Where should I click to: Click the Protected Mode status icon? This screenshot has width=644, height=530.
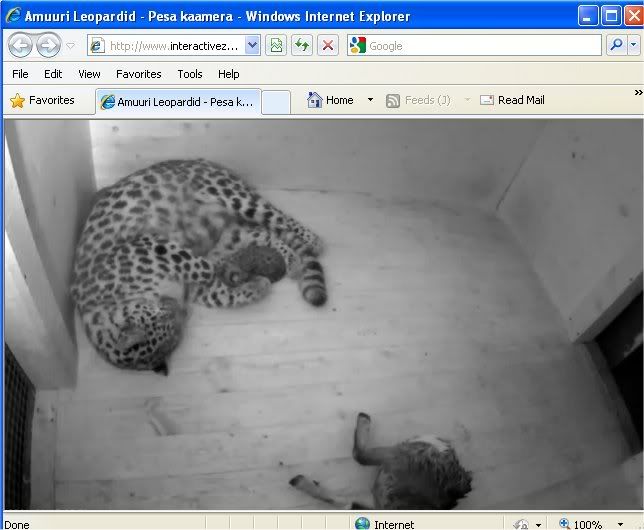tap(521, 524)
